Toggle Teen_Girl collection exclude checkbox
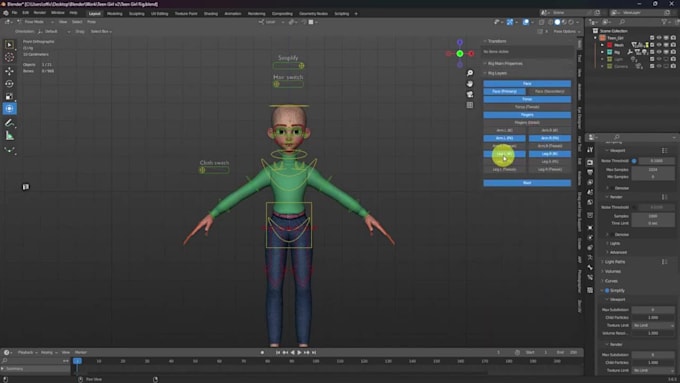The width and height of the screenshot is (680, 383). point(652,38)
